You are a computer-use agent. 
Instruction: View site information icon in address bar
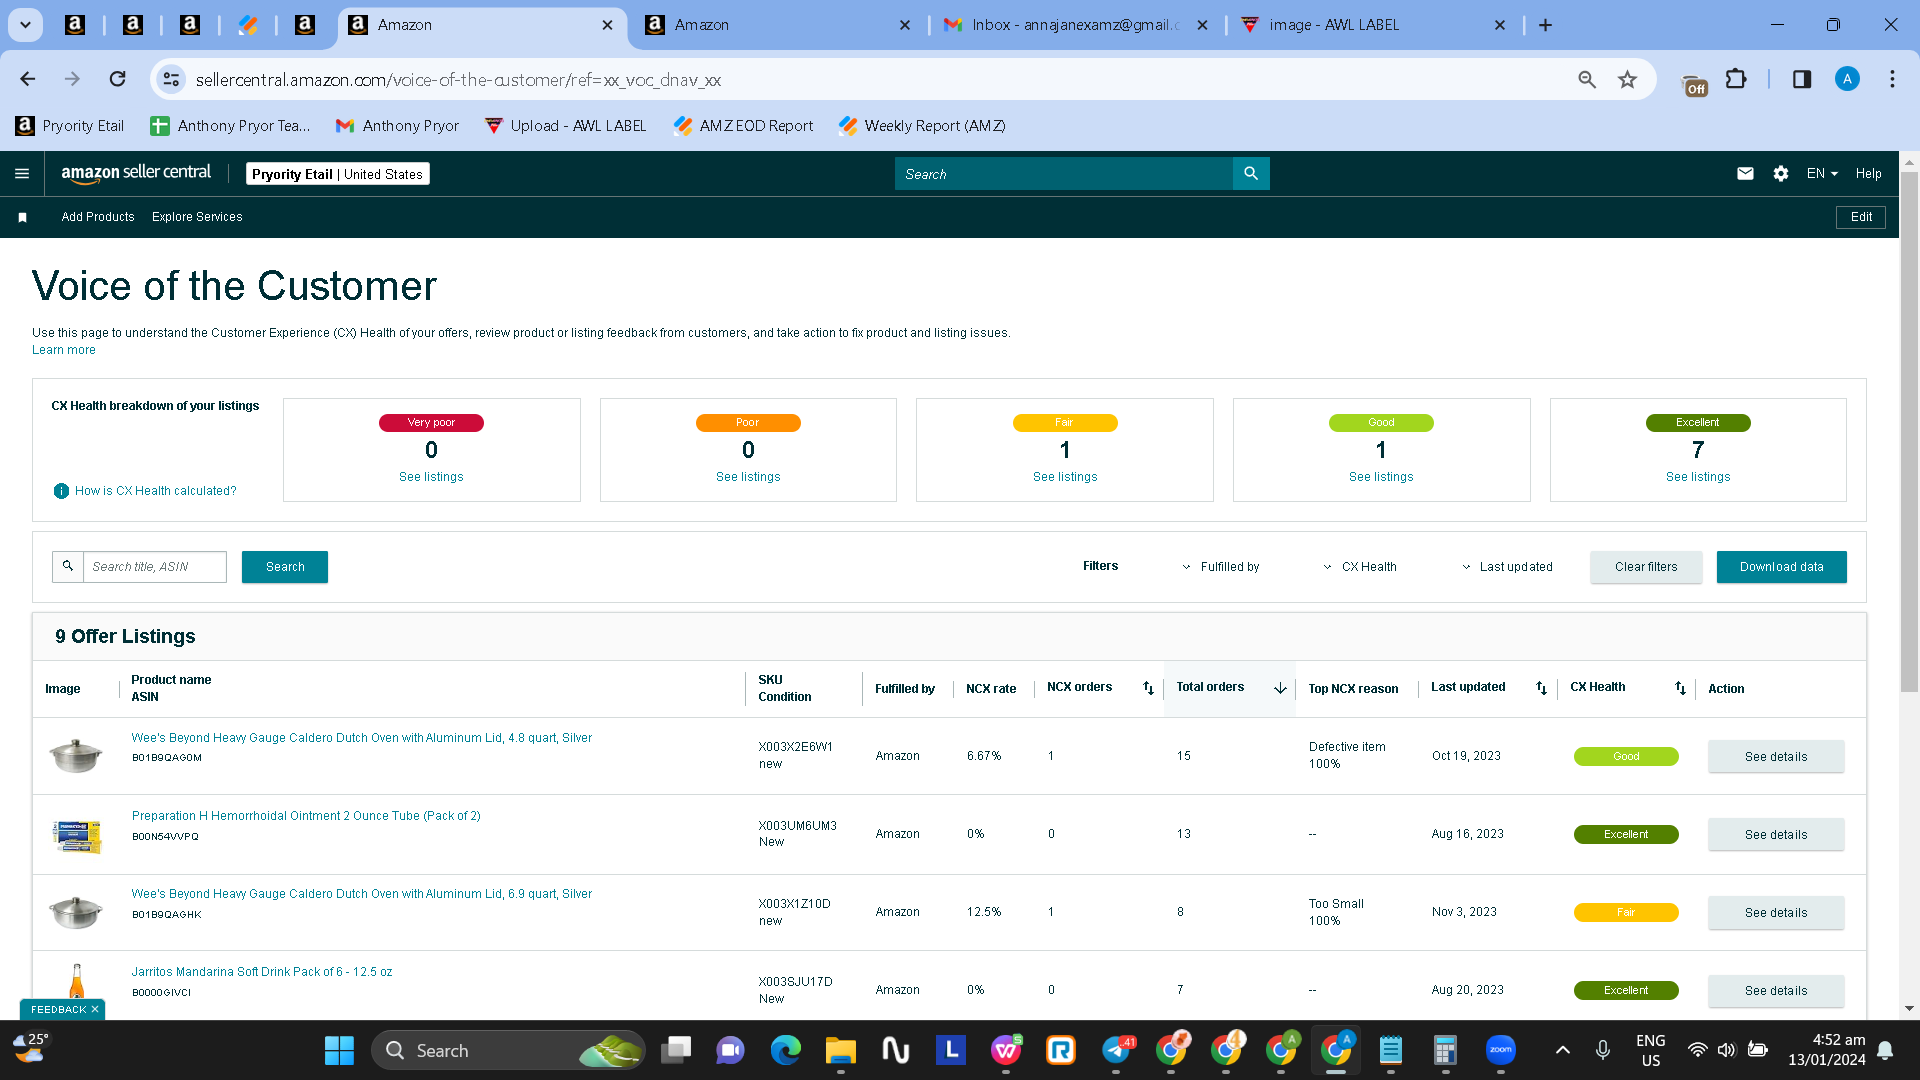(172, 79)
